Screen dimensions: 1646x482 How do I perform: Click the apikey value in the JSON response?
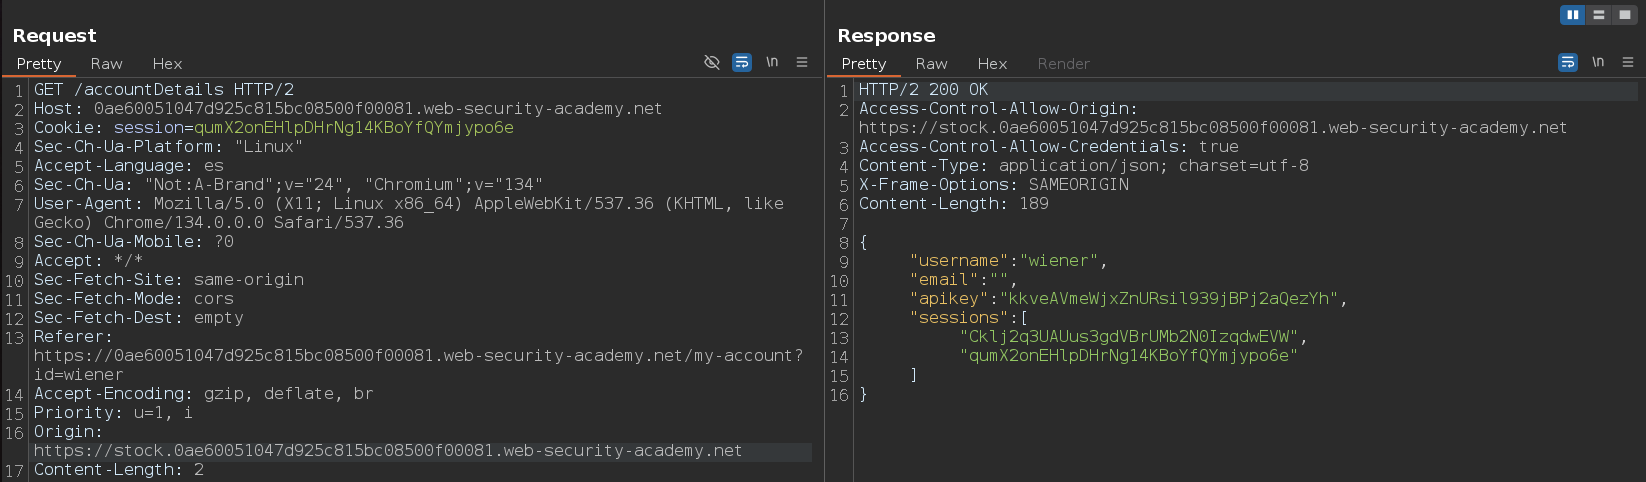point(1169,299)
